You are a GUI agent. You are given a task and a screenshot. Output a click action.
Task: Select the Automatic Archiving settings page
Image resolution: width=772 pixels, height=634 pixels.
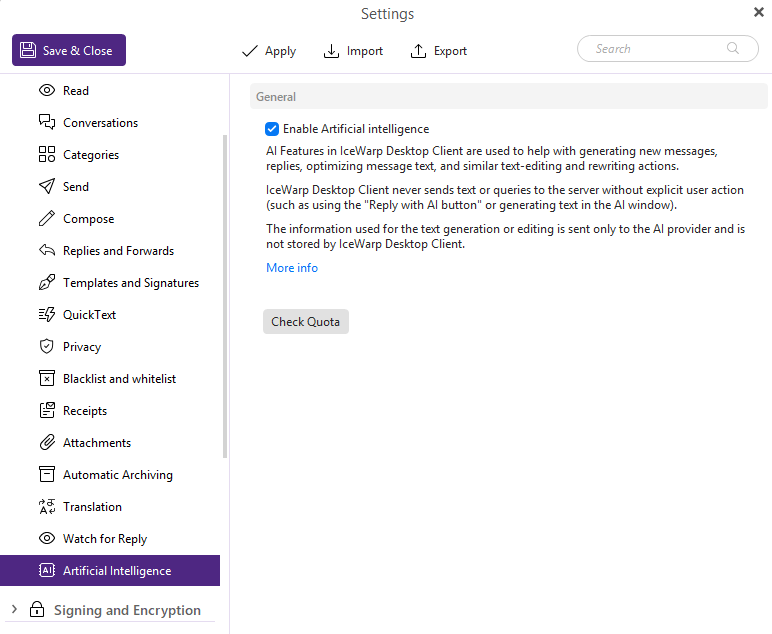pos(117,475)
